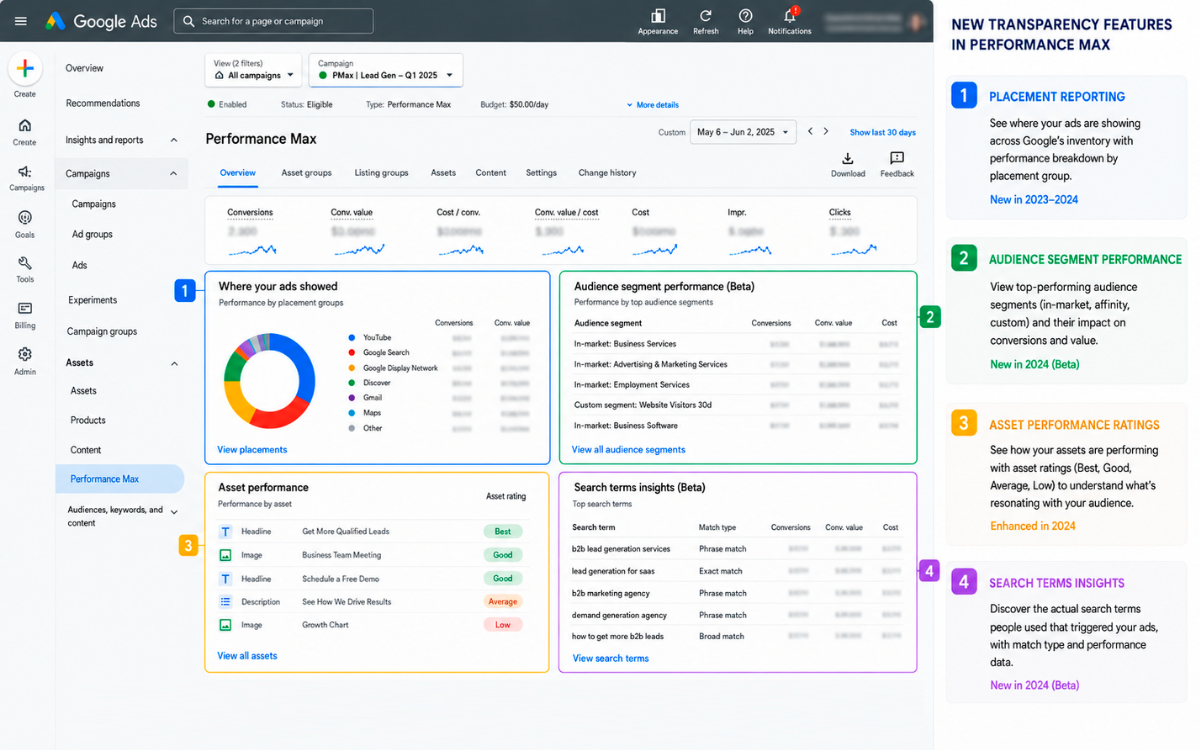Click Show last 30 days link

(883, 132)
